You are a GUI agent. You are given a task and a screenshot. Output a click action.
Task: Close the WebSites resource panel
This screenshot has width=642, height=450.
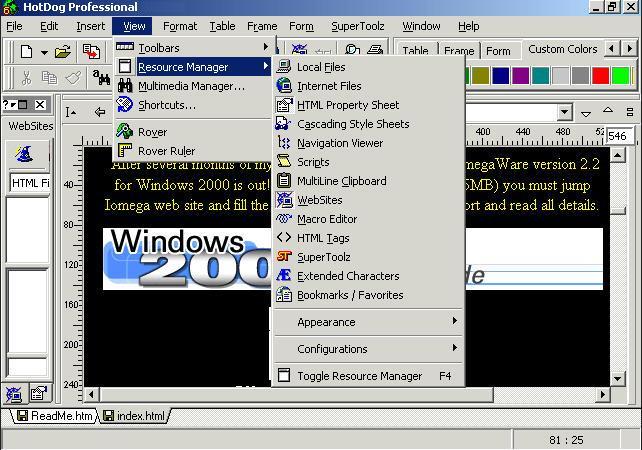pyautogui.click(x=40, y=105)
